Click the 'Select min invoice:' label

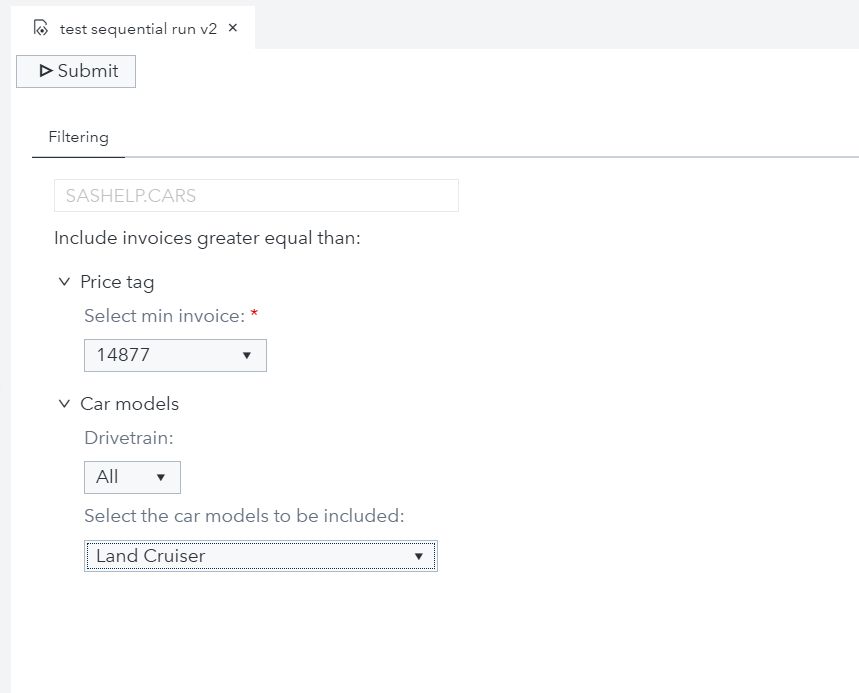(x=165, y=316)
